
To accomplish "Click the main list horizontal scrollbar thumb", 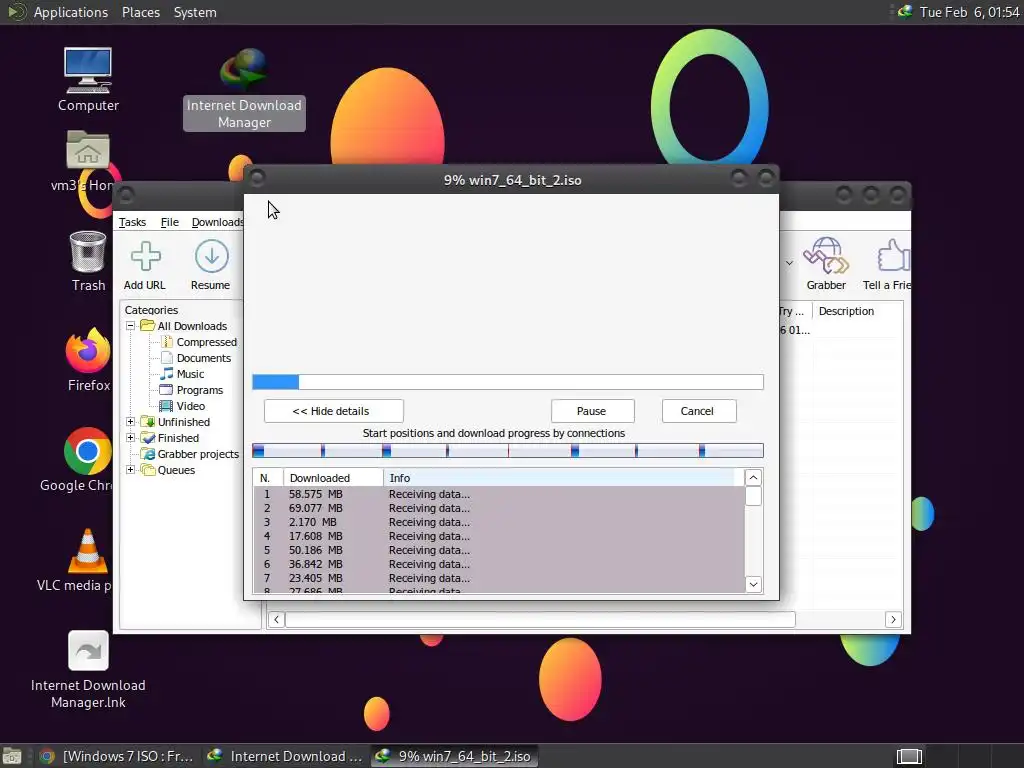I will pos(540,619).
